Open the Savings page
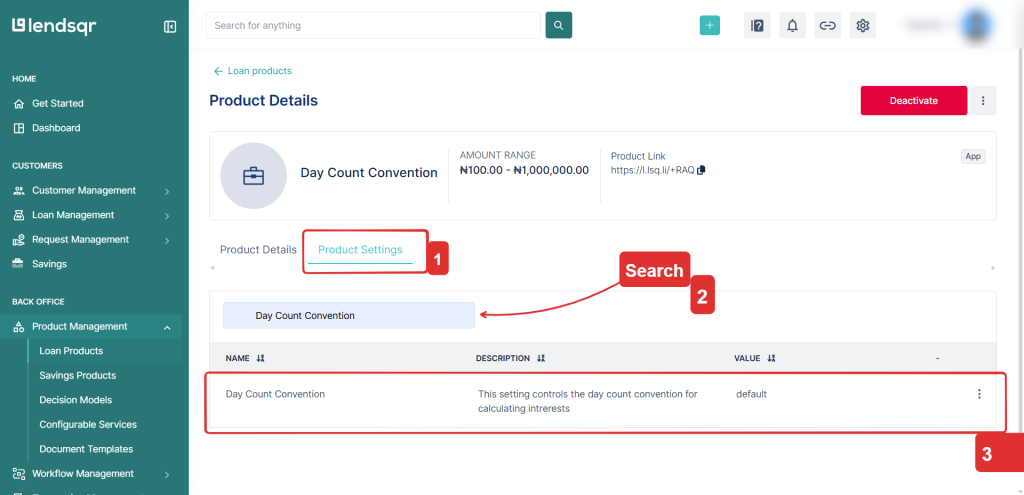Viewport: 1024px width, 495px height. tap(50, 264)
